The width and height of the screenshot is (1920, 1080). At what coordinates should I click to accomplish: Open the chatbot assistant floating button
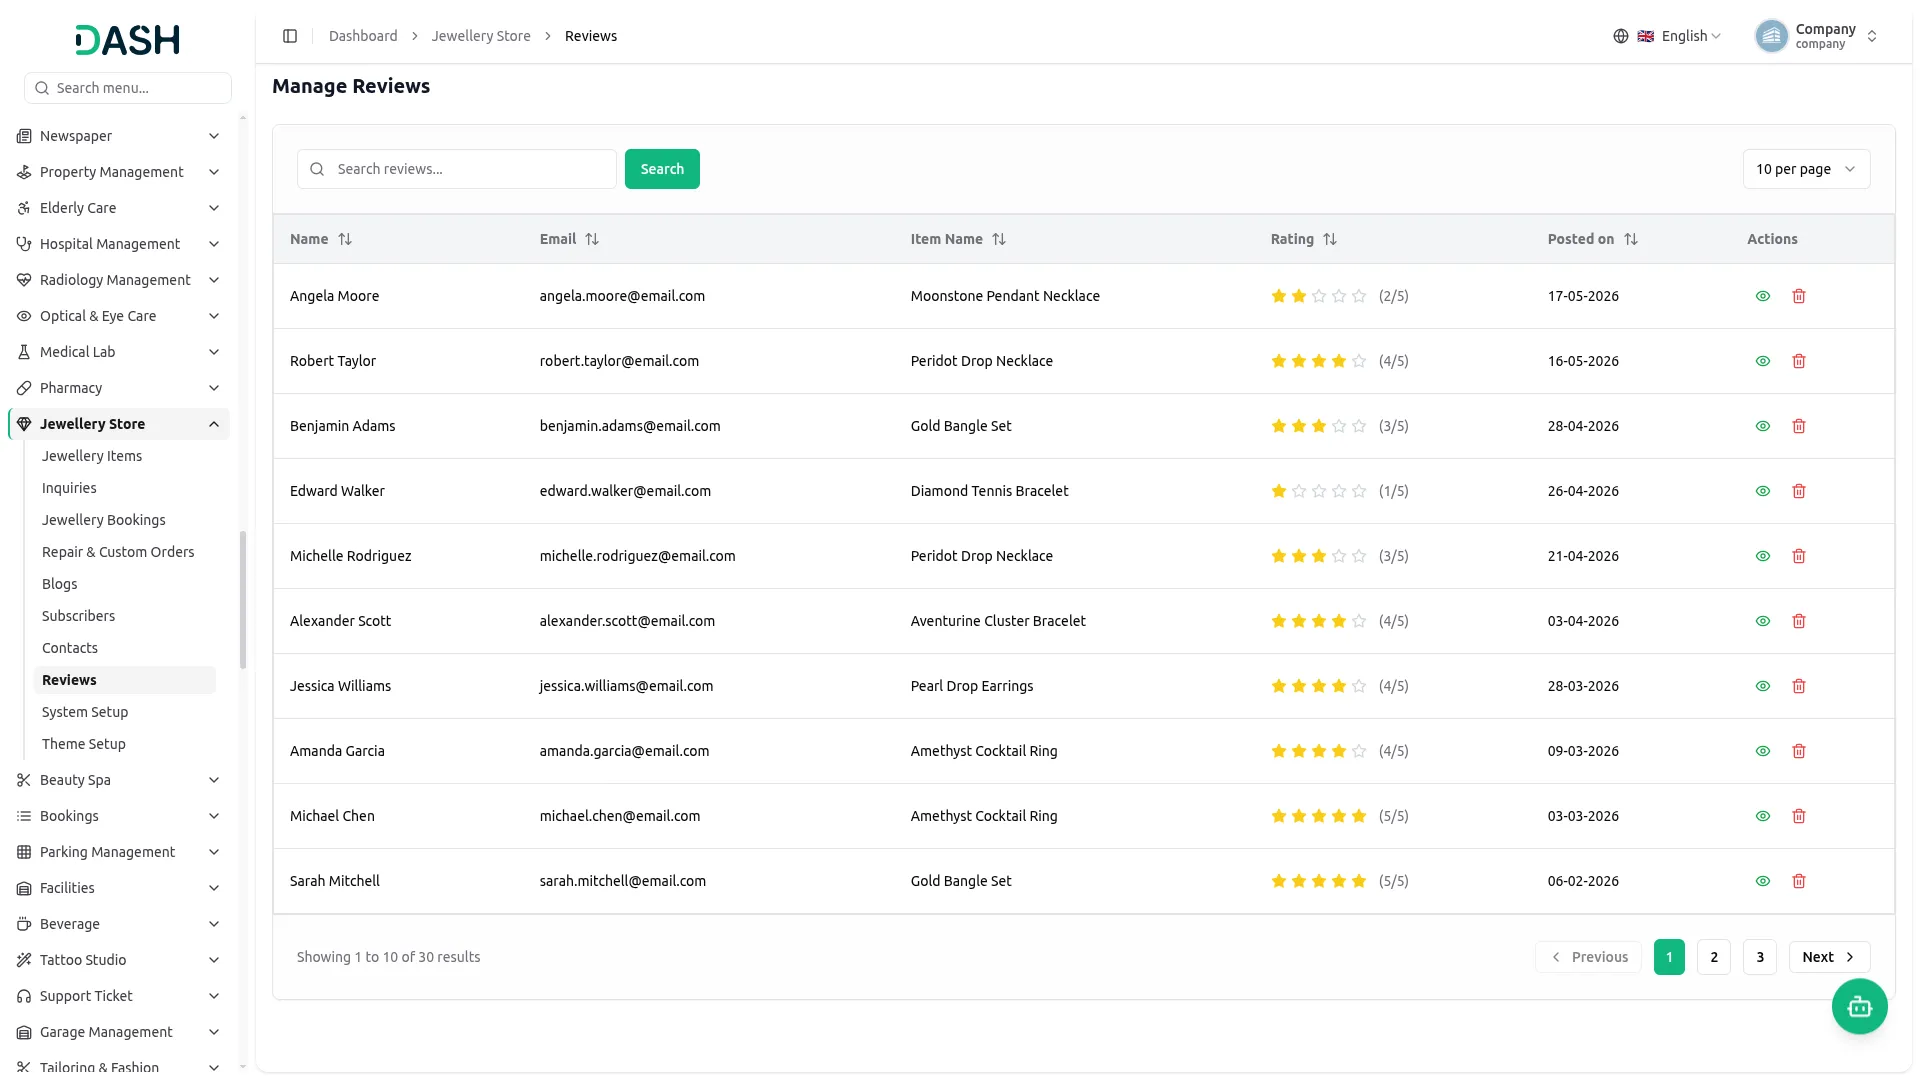tap(1859, 1006)
